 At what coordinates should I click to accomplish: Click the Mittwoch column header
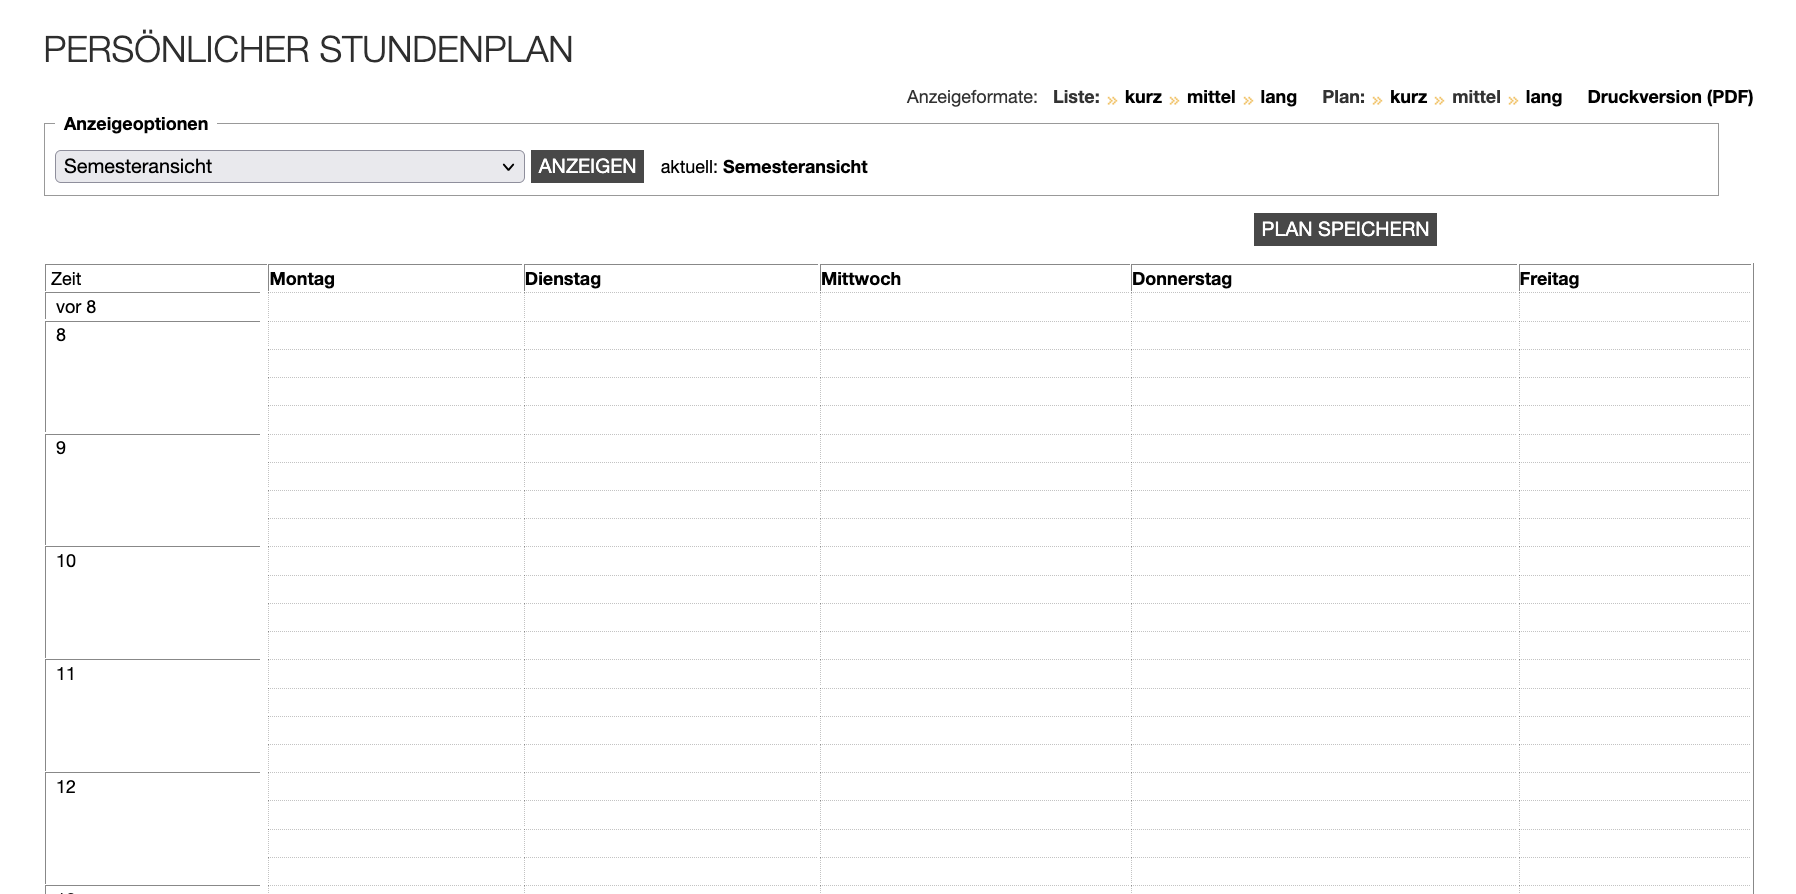tap(861, 279)
